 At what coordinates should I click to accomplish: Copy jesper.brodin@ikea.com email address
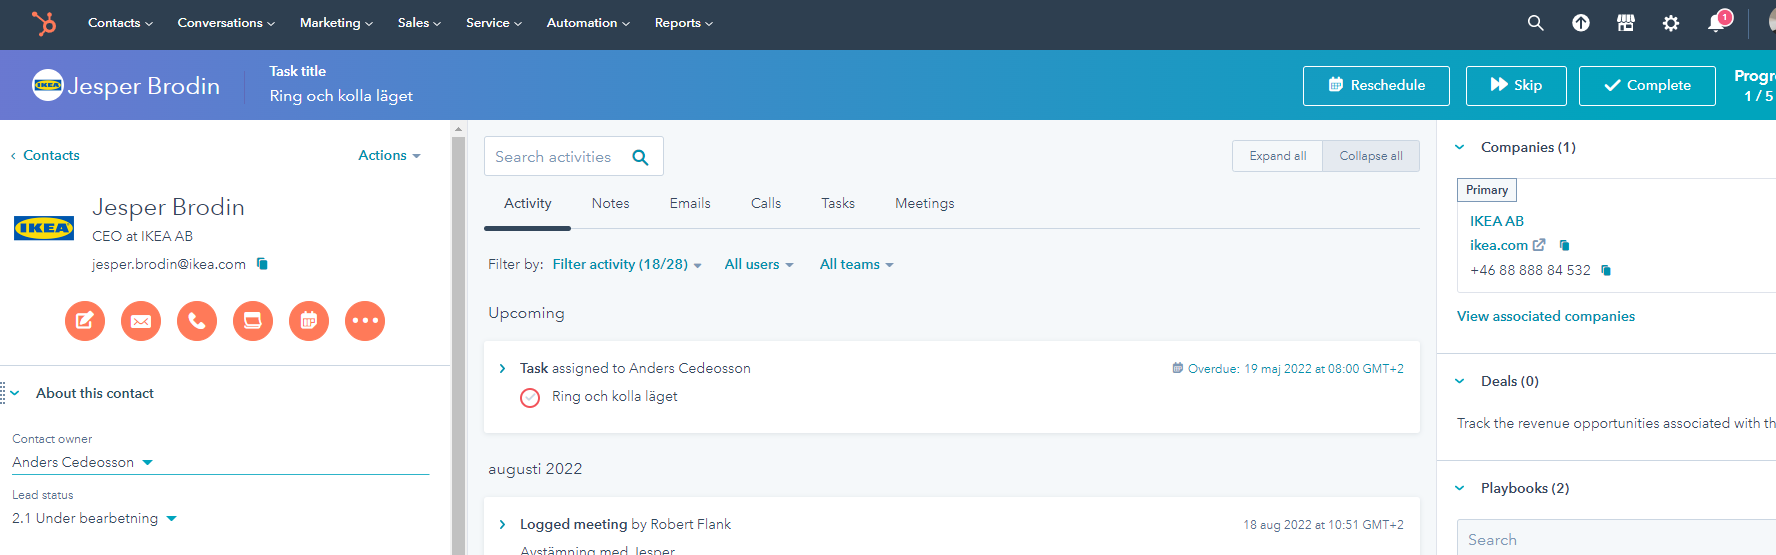click(x=262, y=264)
